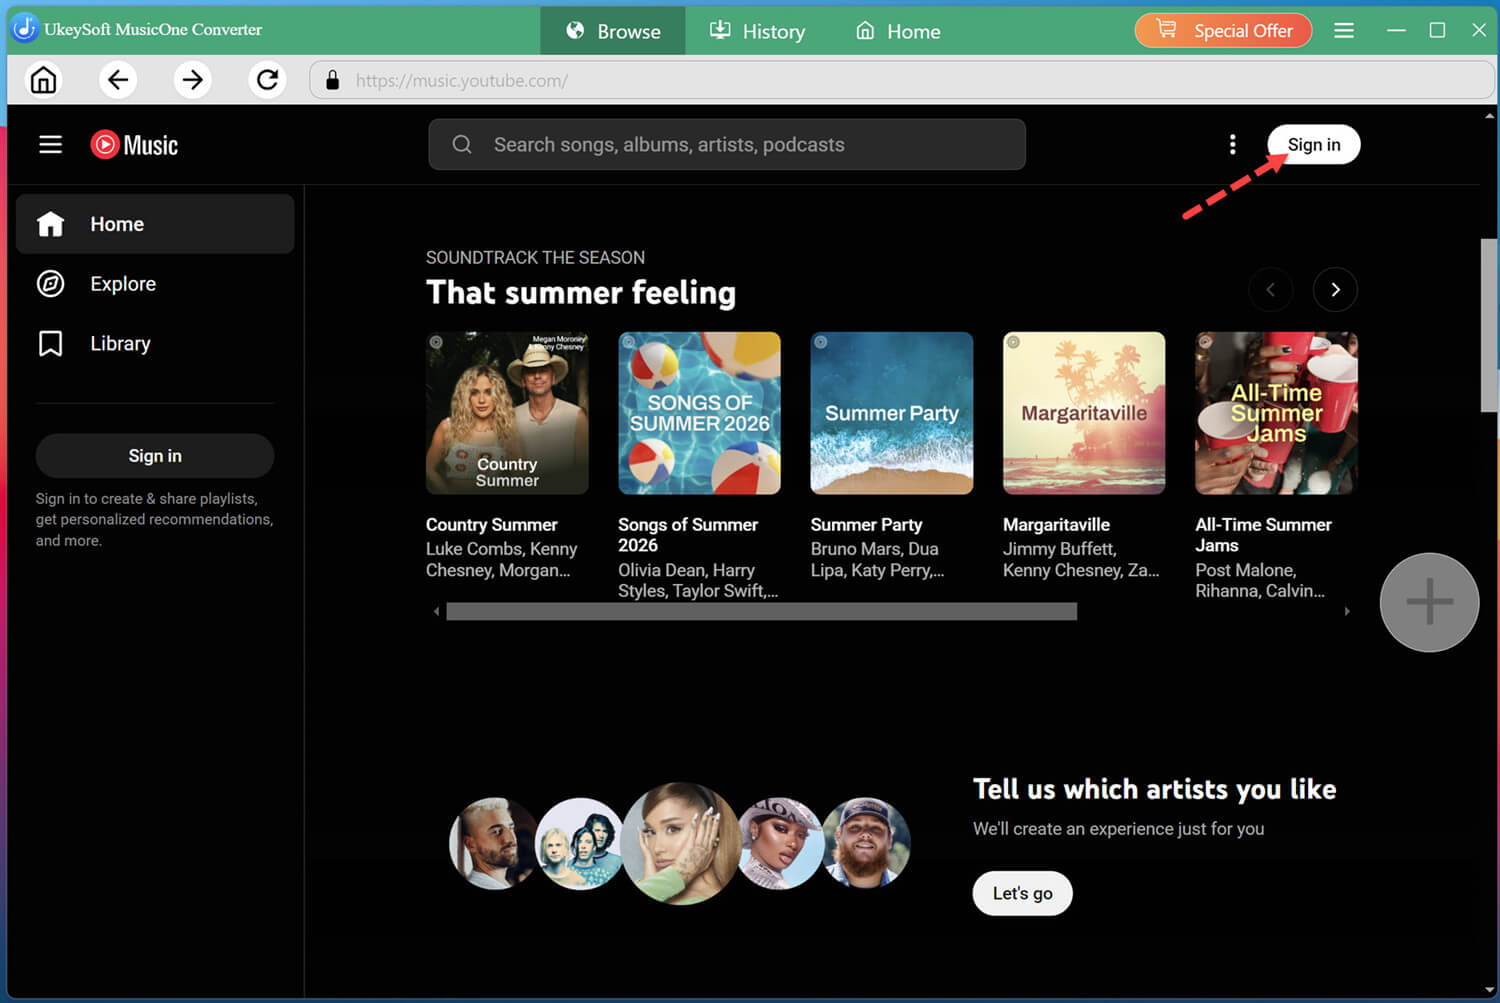Click Luke Combs, Kenny Chesney artist text
Screen dimensions: 1500x1003
(x=501, y=559)
